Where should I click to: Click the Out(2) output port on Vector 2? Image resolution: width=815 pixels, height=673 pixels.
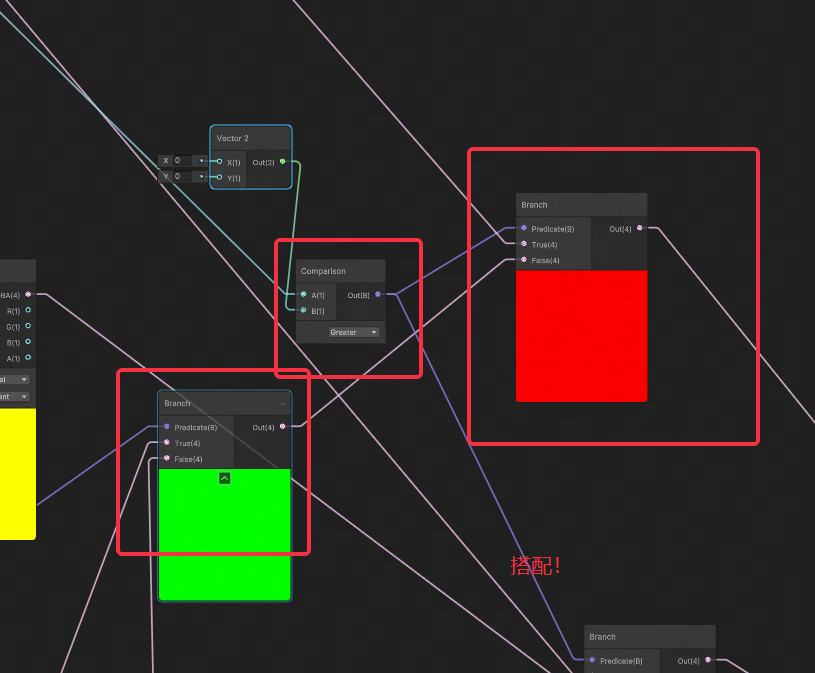(283, 162)
